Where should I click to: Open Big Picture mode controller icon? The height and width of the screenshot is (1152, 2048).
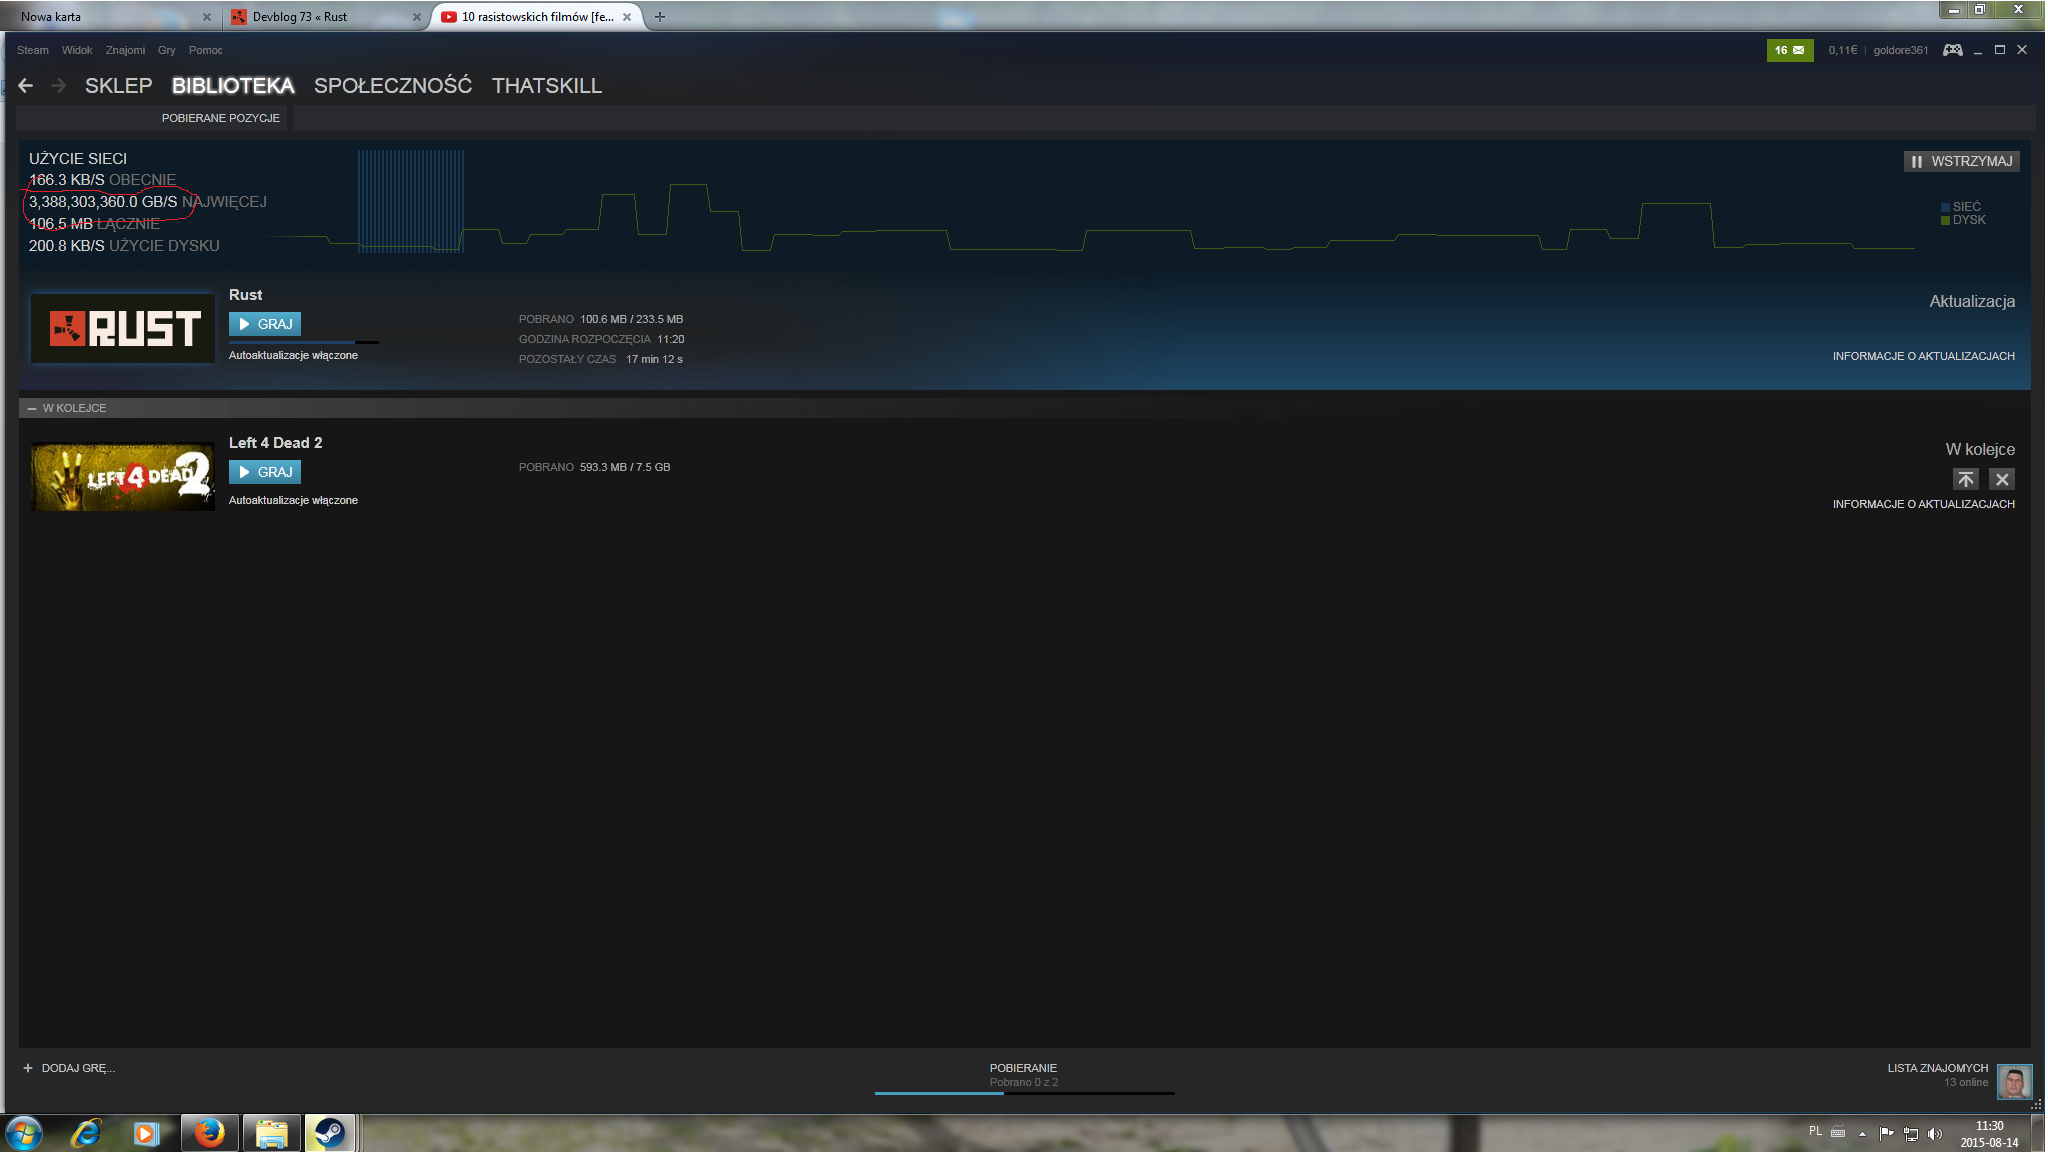tap(1952, 50)
